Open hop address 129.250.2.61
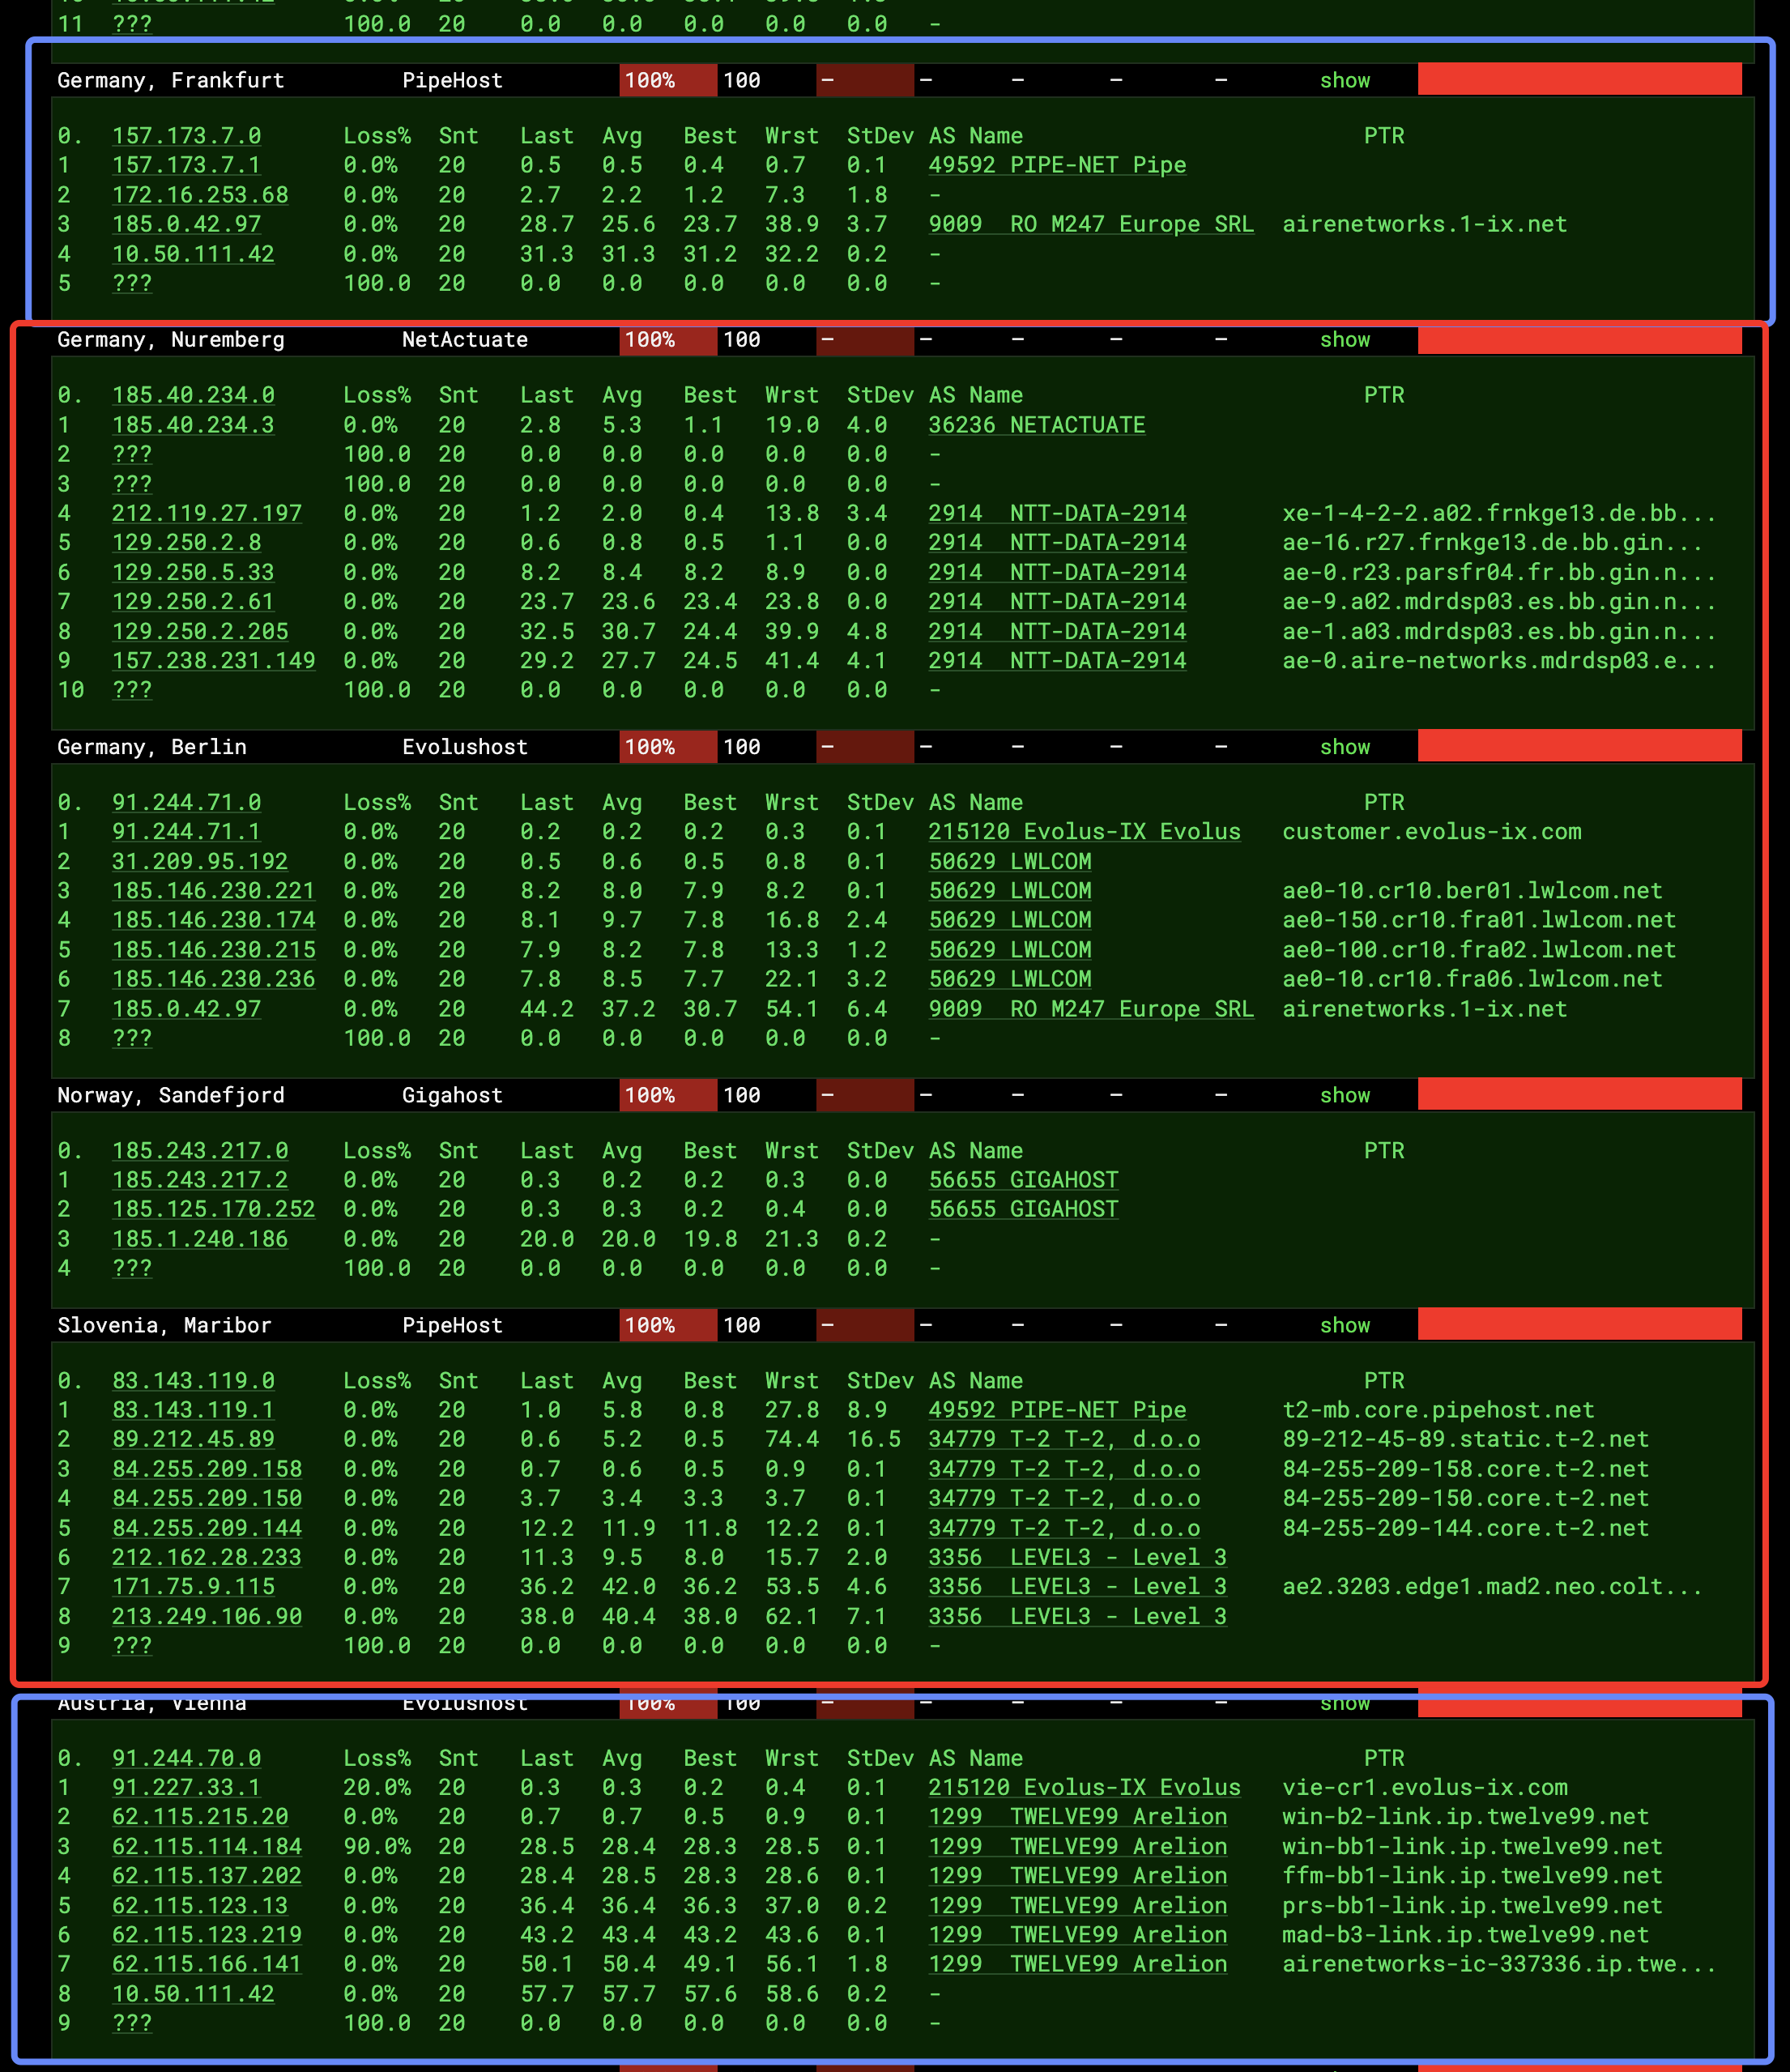 coord(193,601)
